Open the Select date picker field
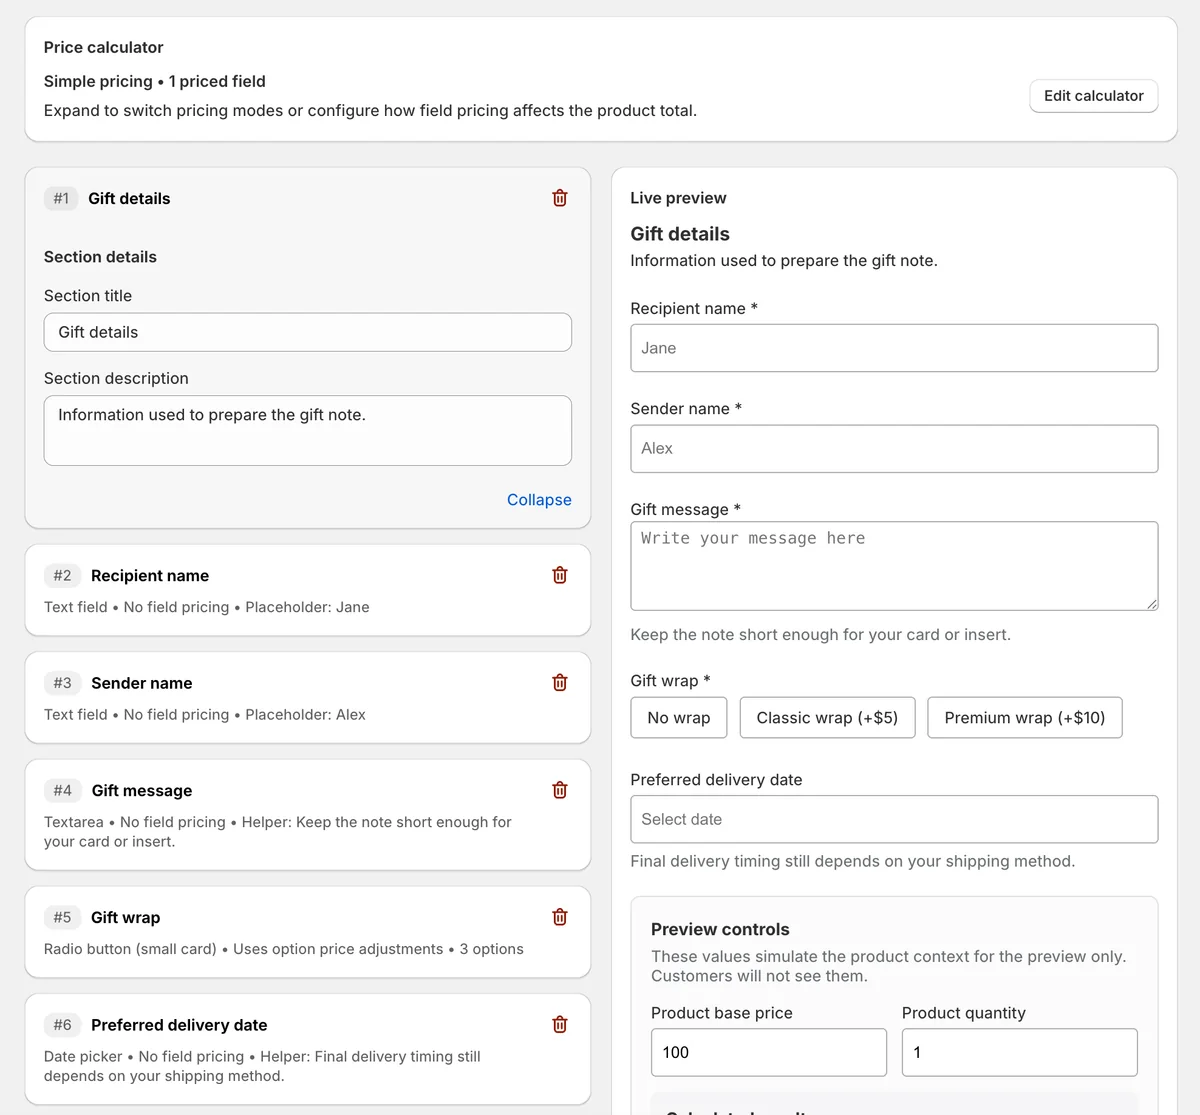The image size is (1200, 1115). 894,819
